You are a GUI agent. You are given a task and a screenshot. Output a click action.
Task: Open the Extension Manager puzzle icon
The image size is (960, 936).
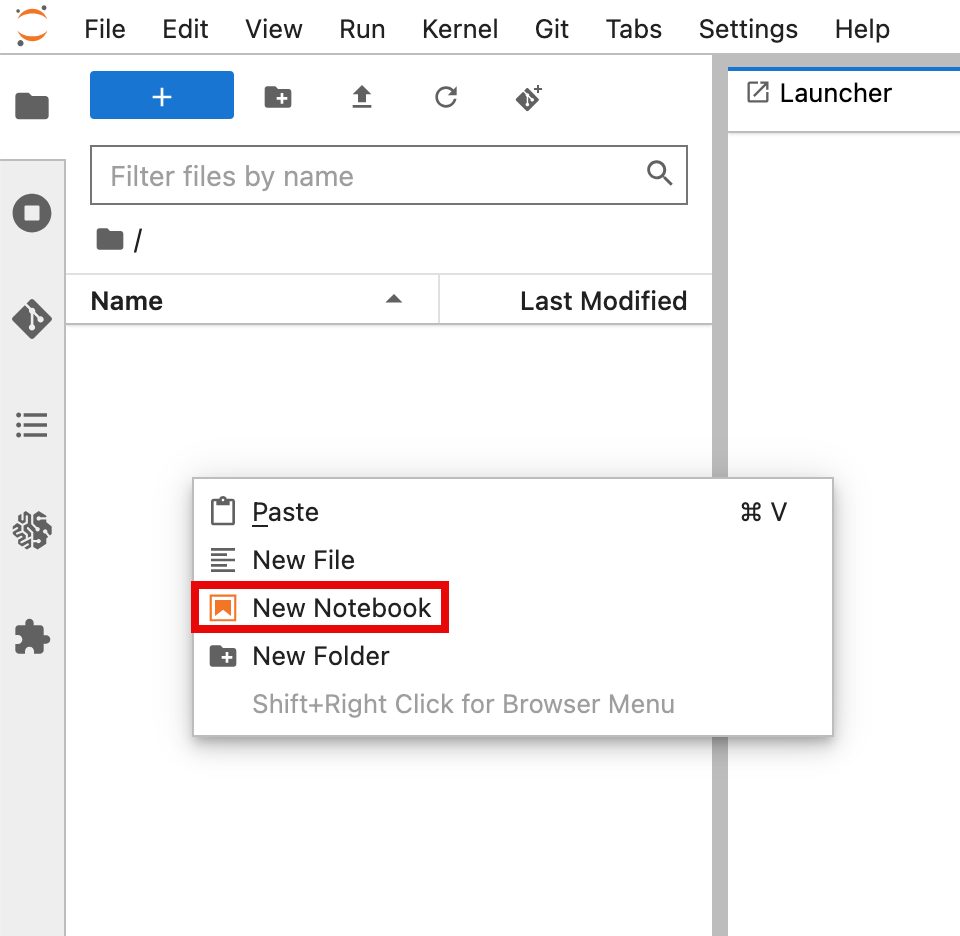point(32,637)
